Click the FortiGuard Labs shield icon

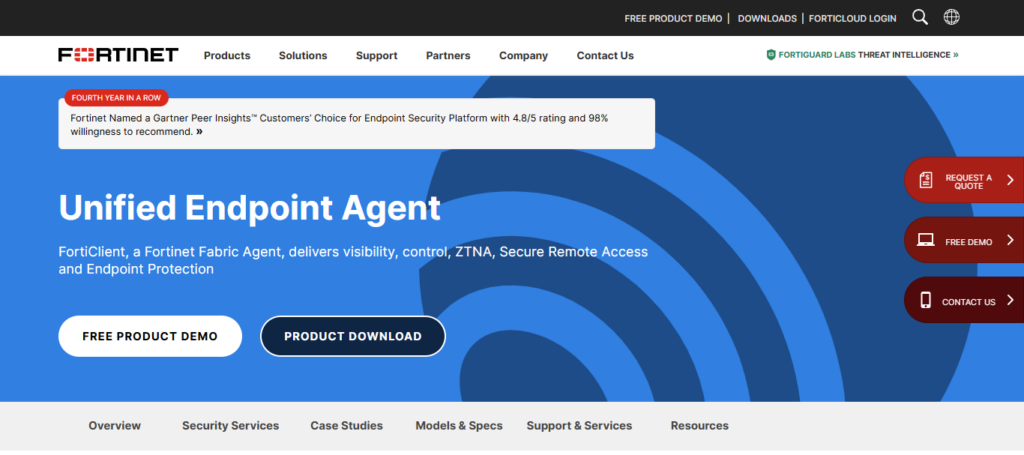(771, 55)
